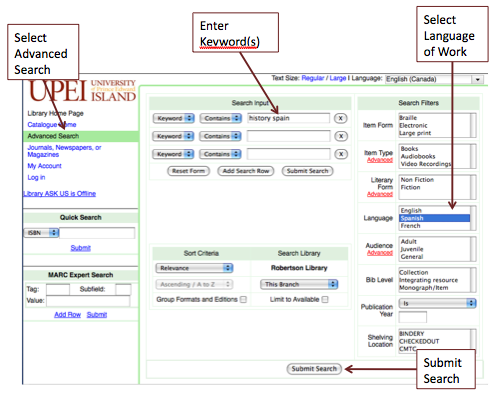Open the site Language dropdown English (Canada)
Image resolution: width=502 pixels, height=399 pixels.
(x=434, y=79)
